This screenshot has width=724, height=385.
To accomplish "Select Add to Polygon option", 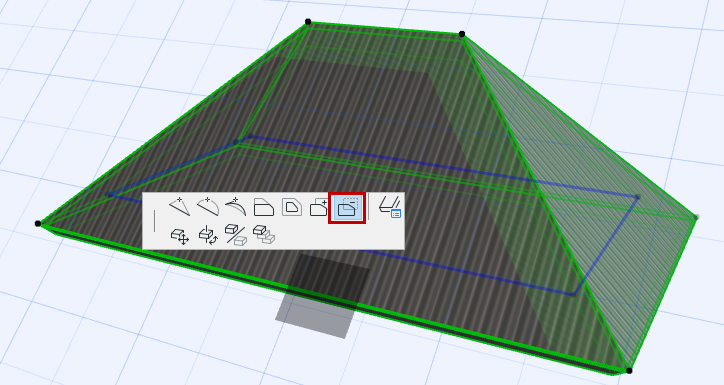I will click(319, 207).
